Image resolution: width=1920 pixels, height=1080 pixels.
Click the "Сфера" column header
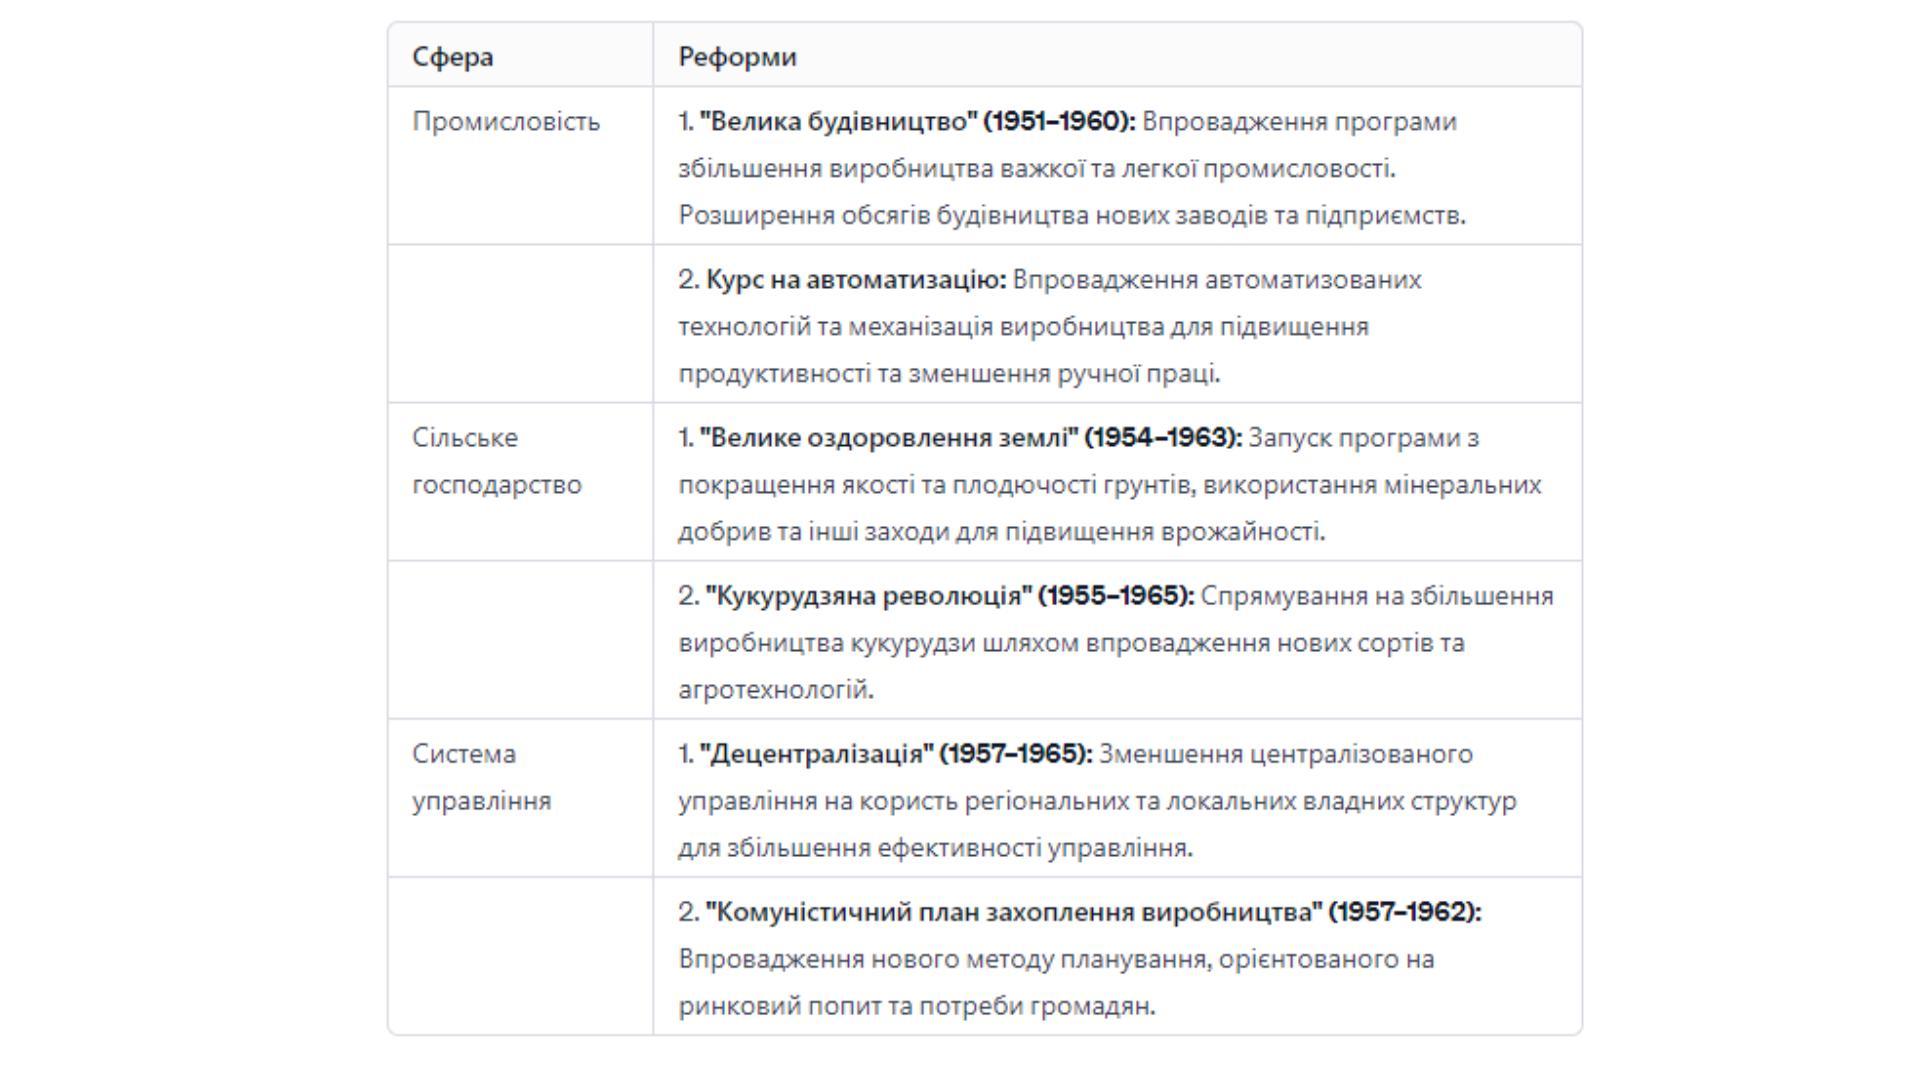[453, 56]
